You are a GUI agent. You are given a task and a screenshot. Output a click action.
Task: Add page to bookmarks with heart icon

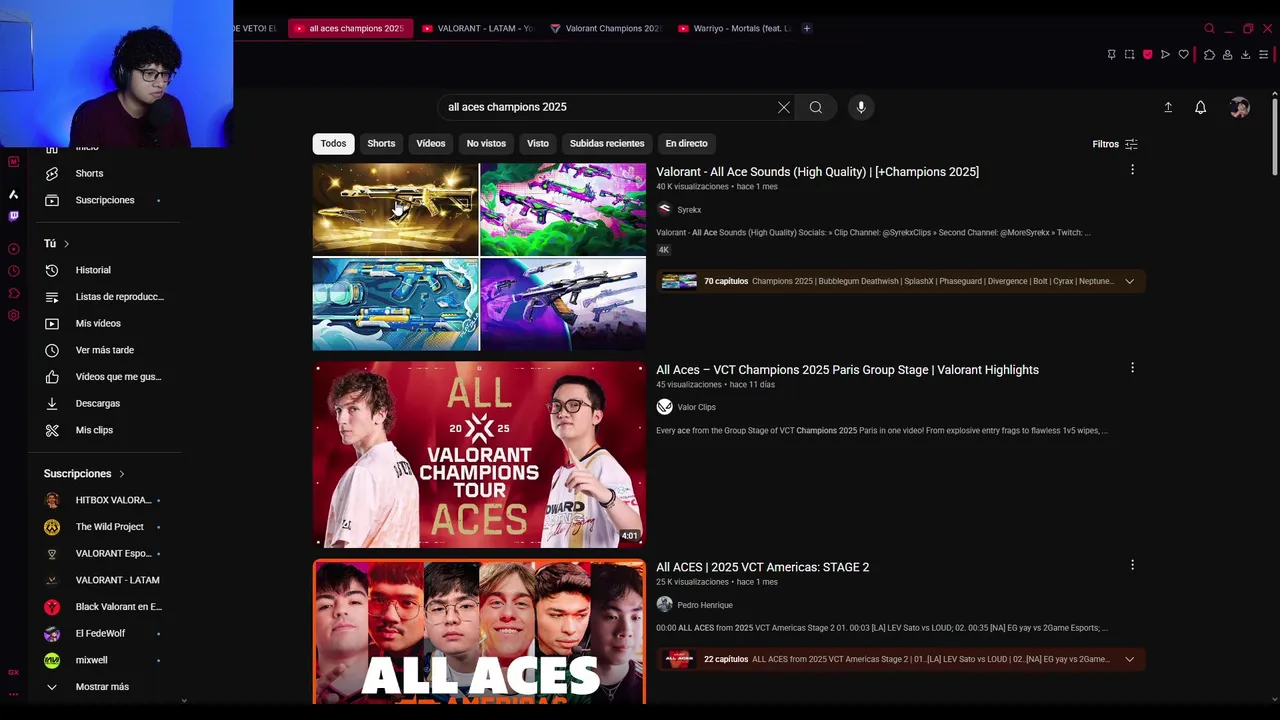1184,54
